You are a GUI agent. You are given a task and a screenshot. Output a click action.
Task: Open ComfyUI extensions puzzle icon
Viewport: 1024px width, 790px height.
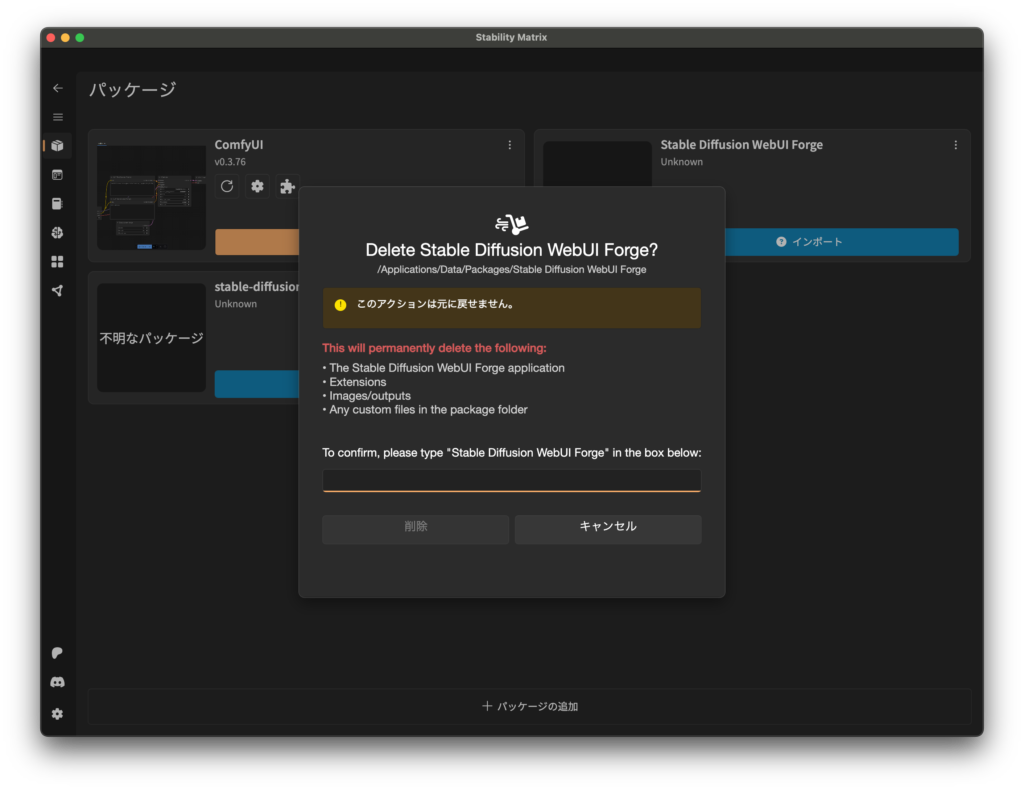pos(287,186)
